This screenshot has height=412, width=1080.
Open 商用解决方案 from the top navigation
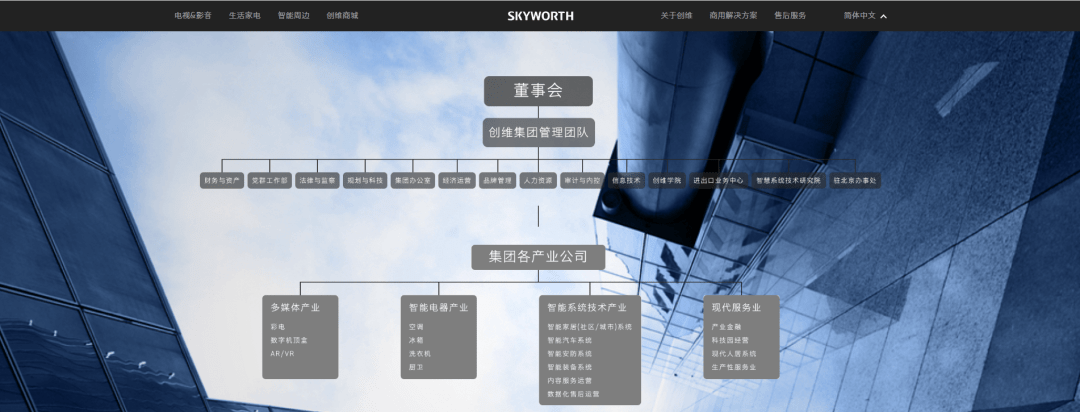pos(733,16)
